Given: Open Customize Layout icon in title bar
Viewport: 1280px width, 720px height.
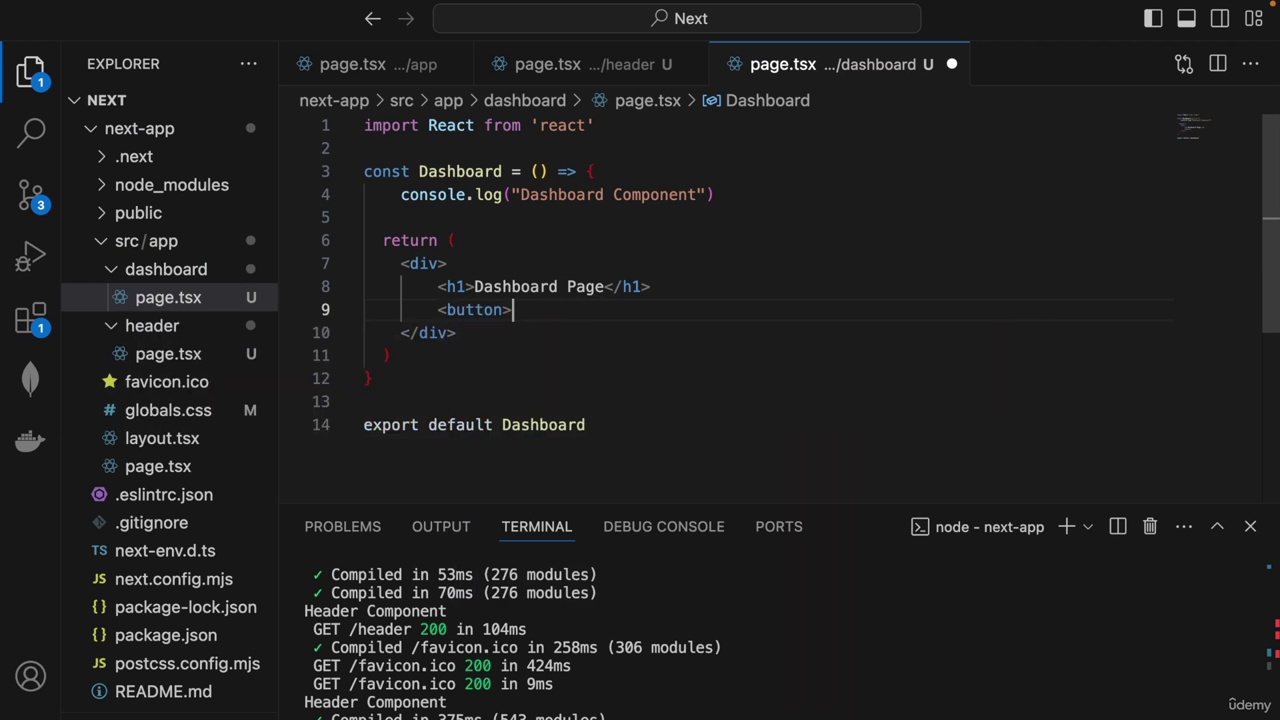Looking at the screenshot, I should [x=1254, y=18].
